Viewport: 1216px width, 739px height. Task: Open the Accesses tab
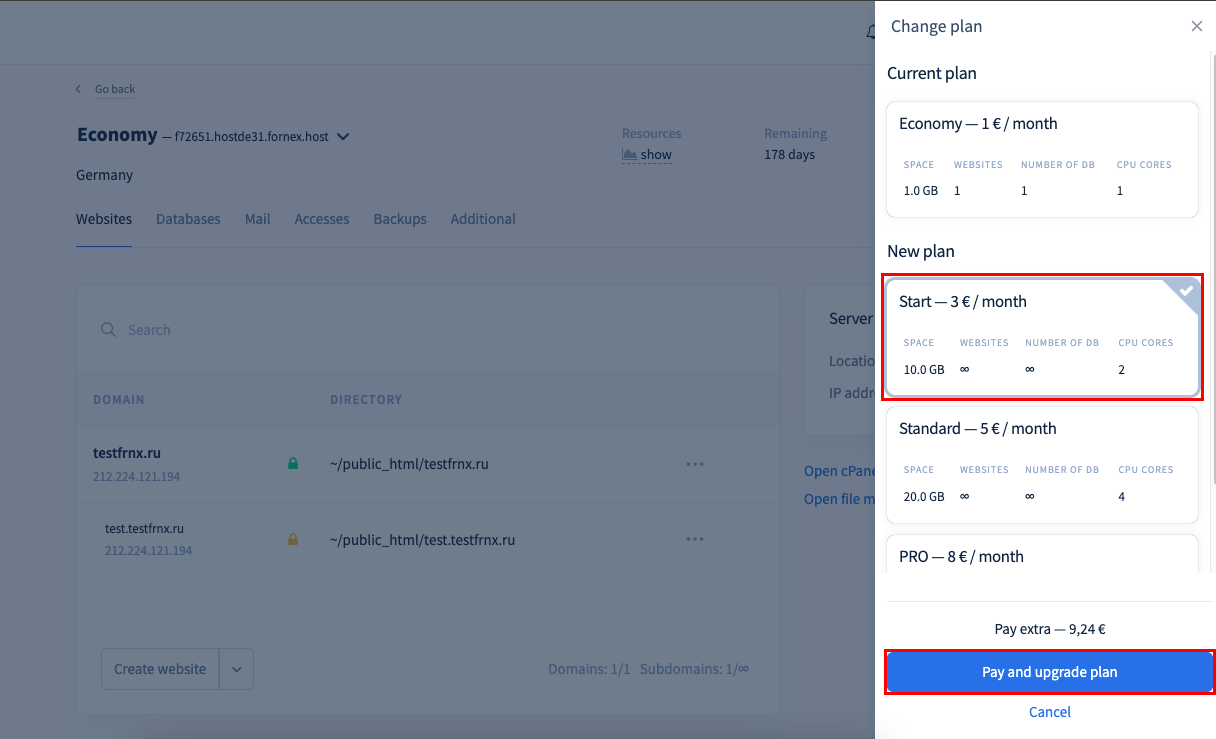click(322, 219)
